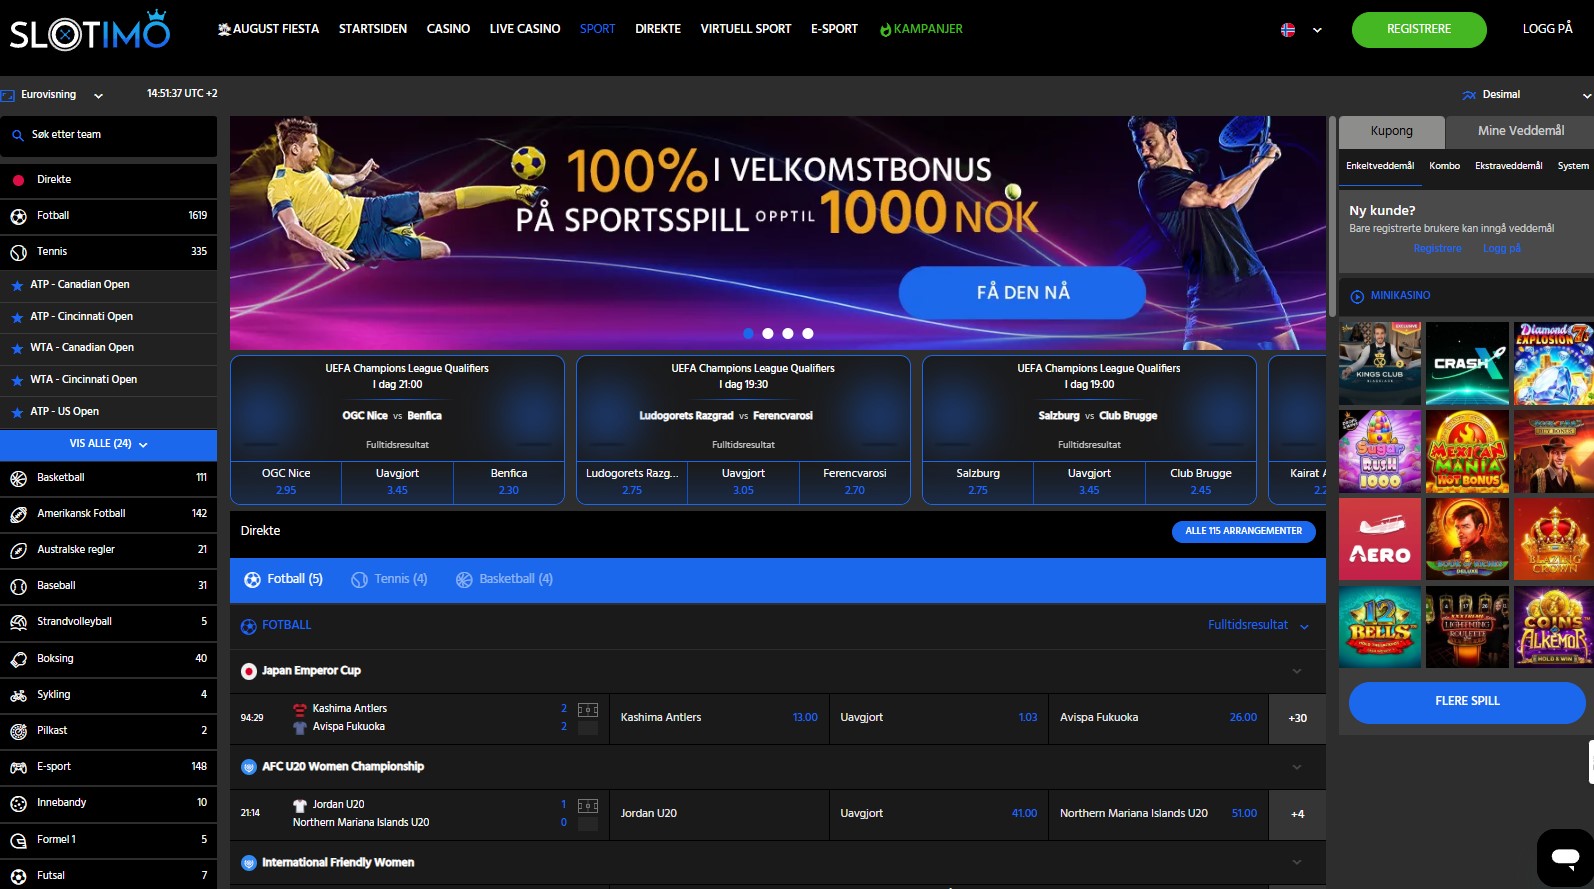
Task: Select the Amerikansk Fotball icon
Action: tap(18, 514)
